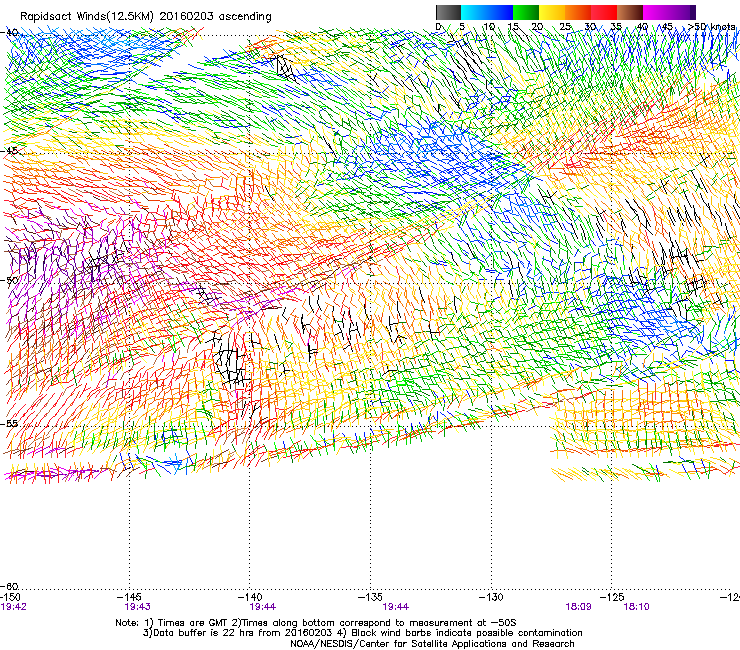Click the title 'Rapidsact Winds(12.5KM) 20160203 ascending'
This screenshot has width=740, height=650.
click(x=146, y=17)
